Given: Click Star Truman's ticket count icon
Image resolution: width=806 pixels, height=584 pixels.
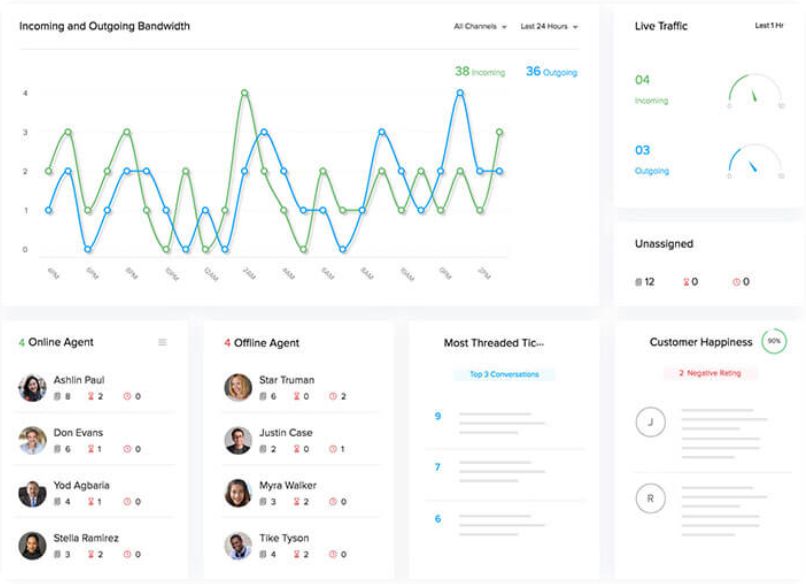Looking at the screenshot, I should 263,396.
